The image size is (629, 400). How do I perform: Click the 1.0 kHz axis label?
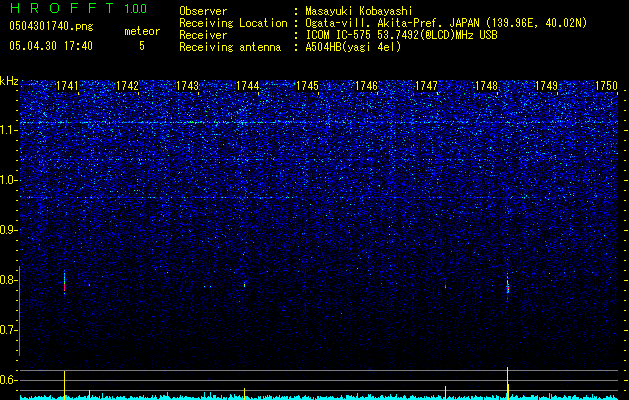(x=9, y=180)
